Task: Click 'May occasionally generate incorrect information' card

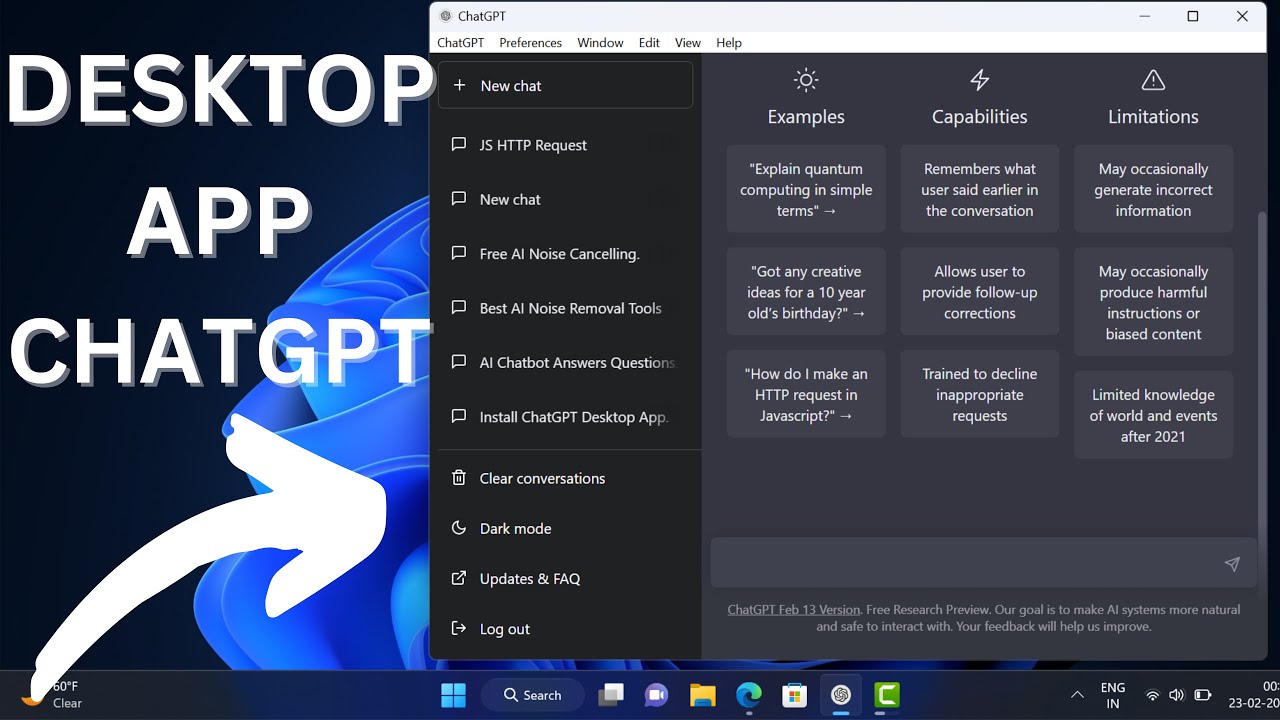Action: tap(1153, 189)
